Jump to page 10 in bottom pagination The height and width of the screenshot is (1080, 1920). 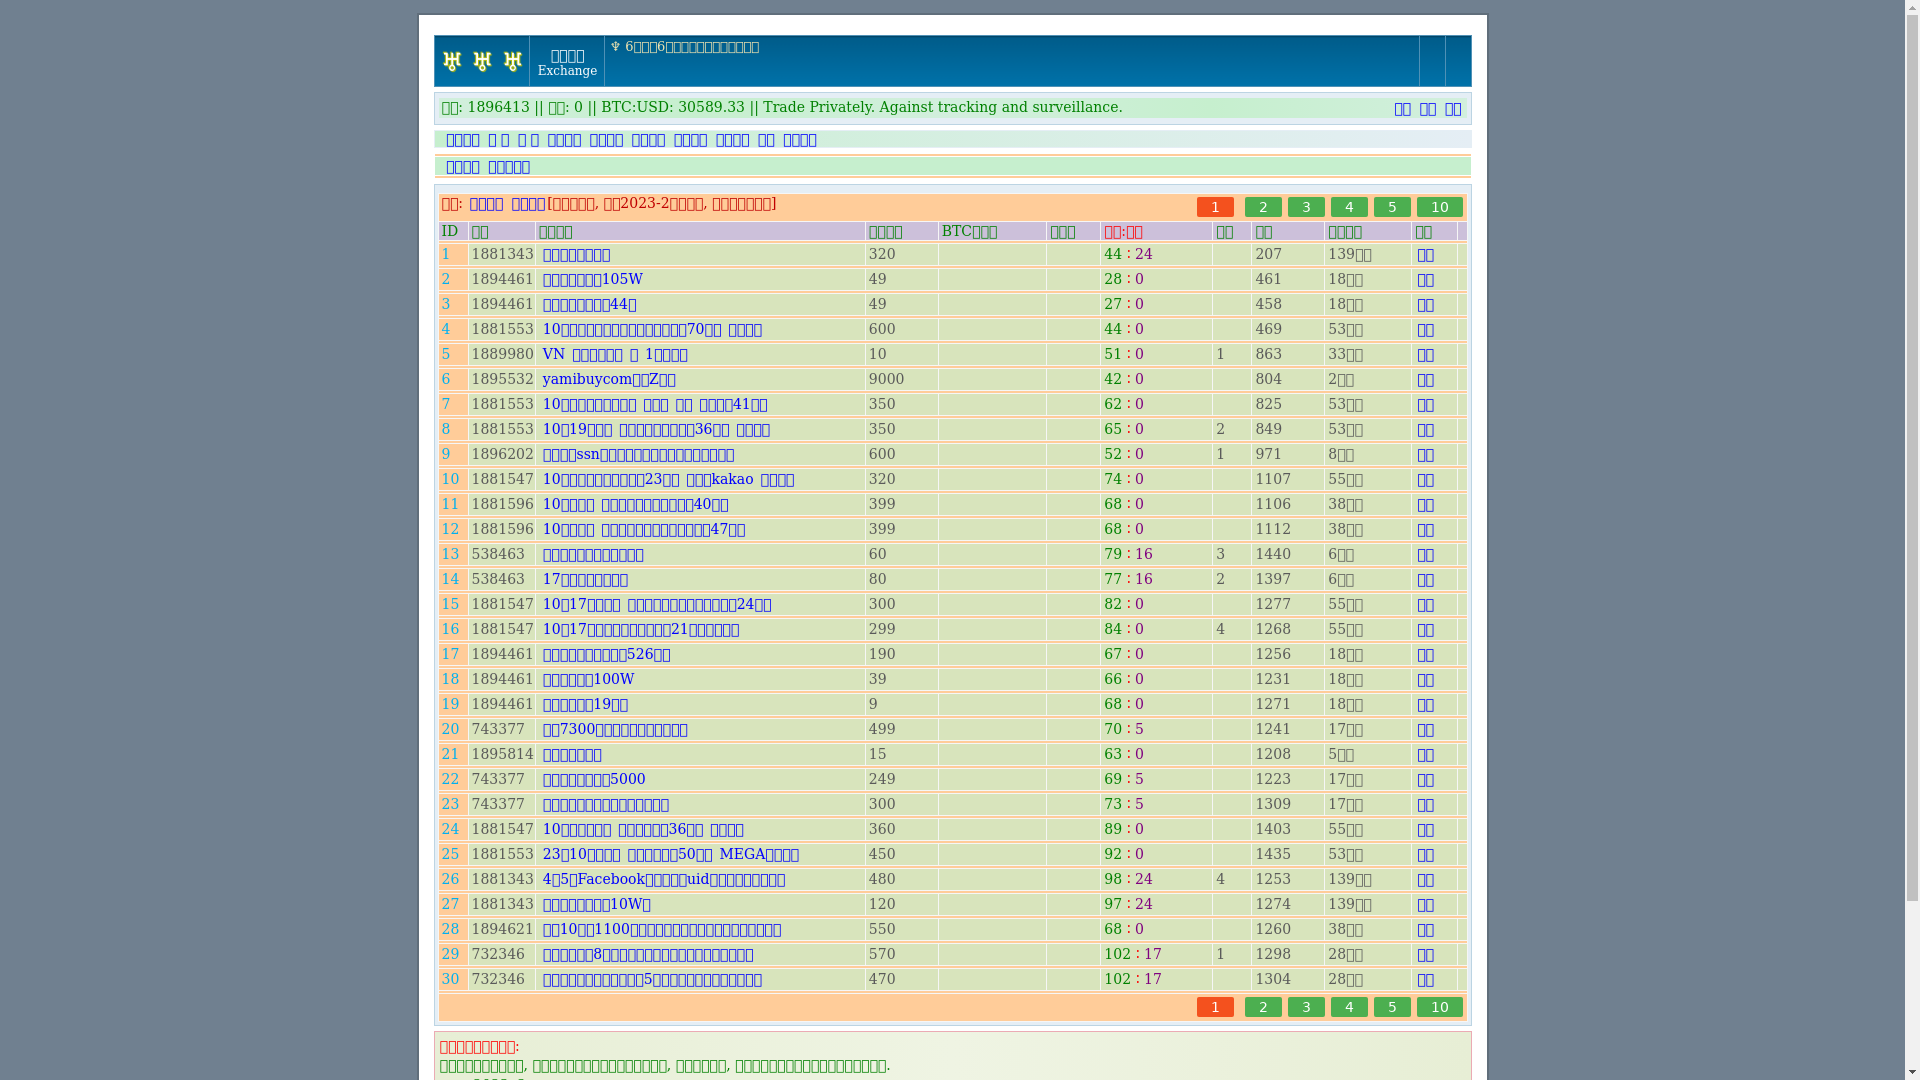pyautogui.click(x=1439, y=1007)
